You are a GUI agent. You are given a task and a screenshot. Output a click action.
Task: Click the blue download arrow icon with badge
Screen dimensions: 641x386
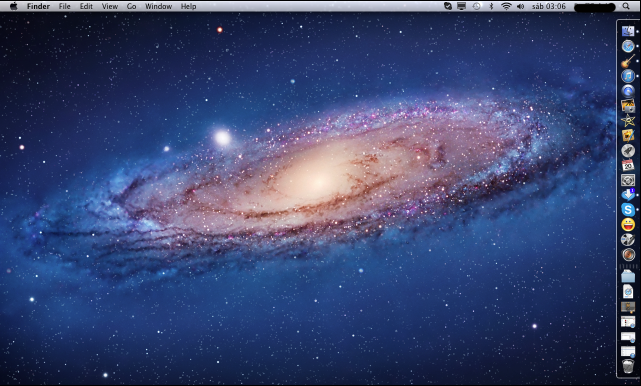pos(628,195)
